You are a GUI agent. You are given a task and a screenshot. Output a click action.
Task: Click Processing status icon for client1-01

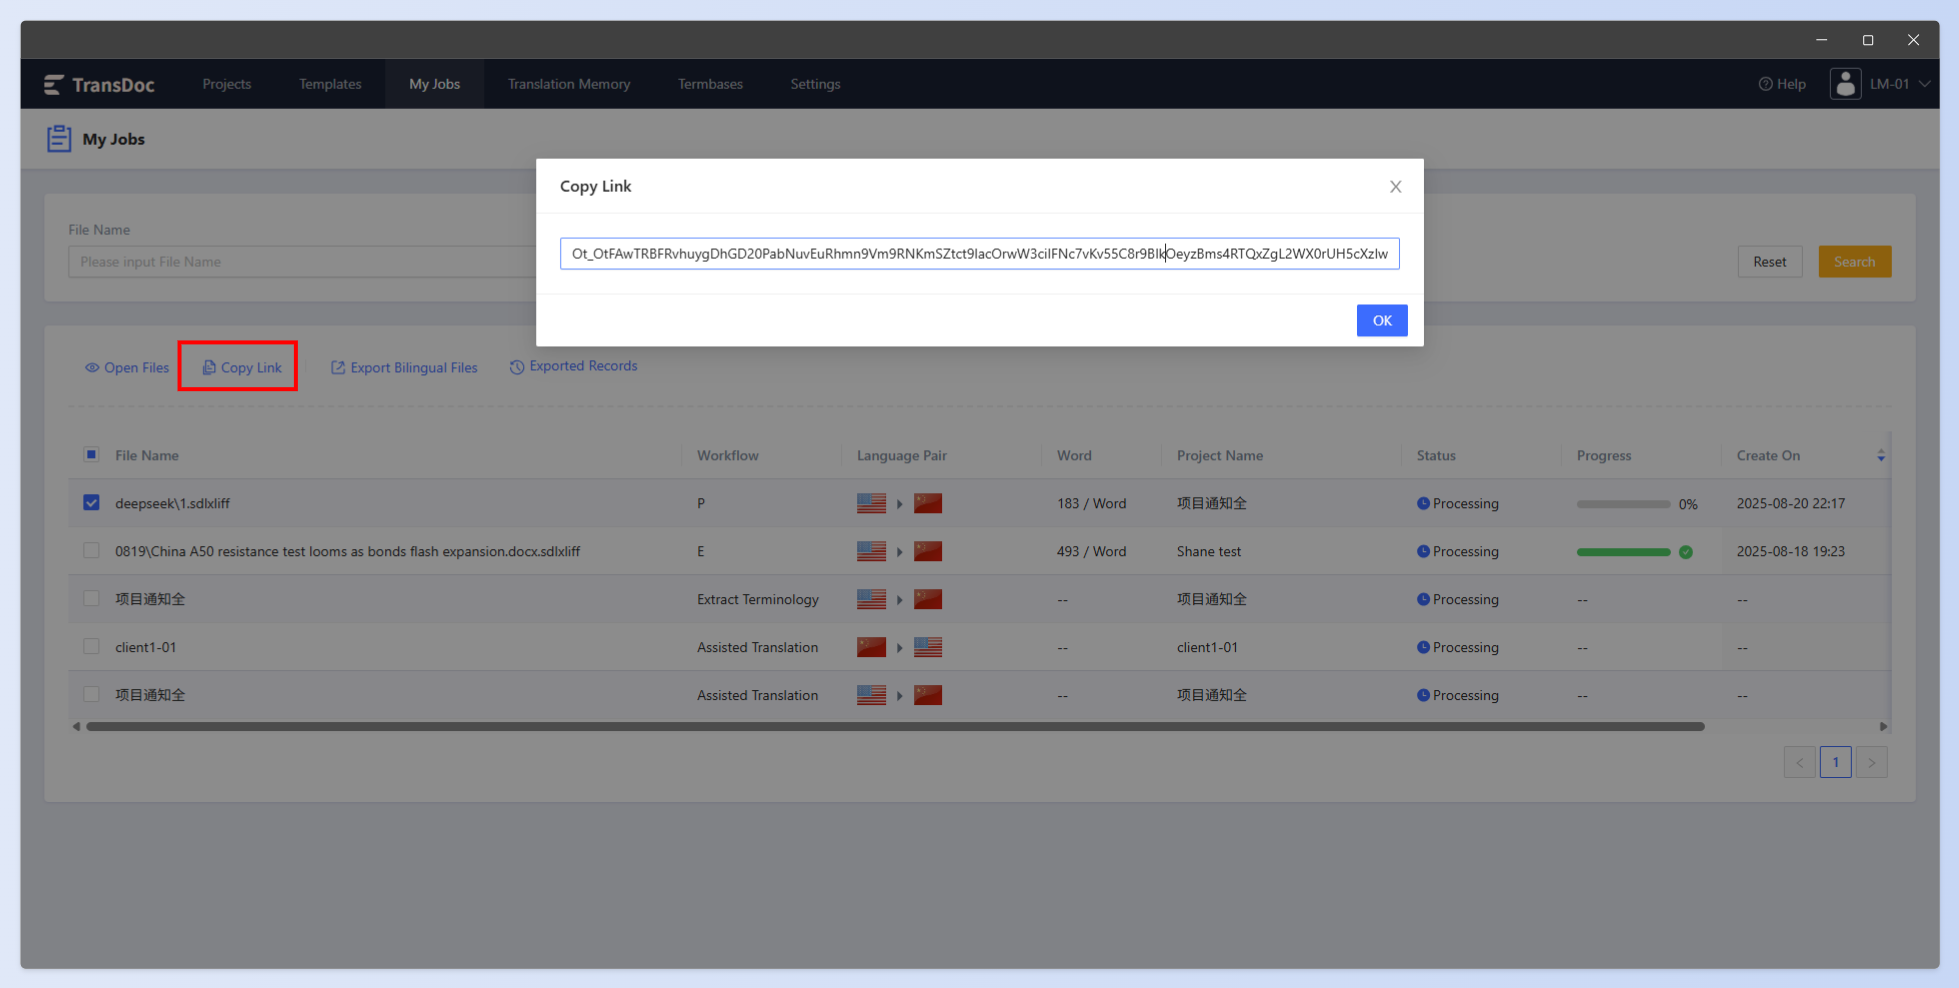(1423, 647)
